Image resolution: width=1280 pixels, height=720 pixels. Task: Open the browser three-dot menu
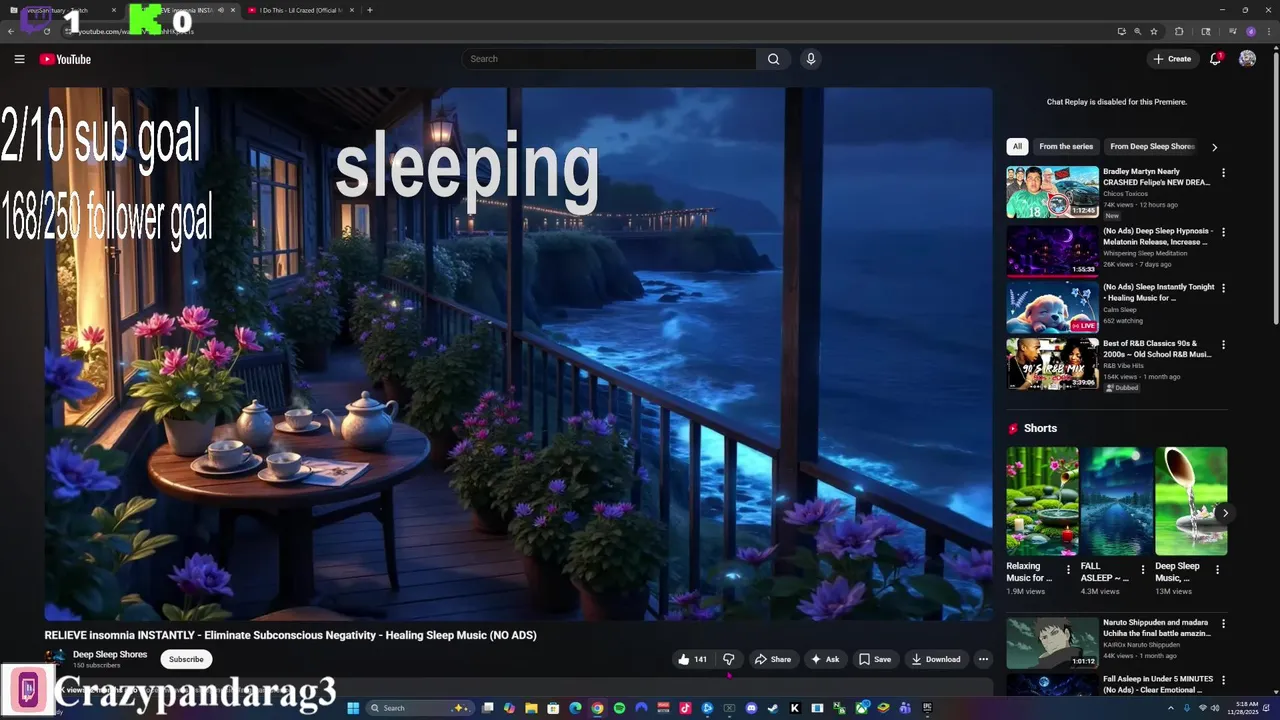coord(1269,31)
